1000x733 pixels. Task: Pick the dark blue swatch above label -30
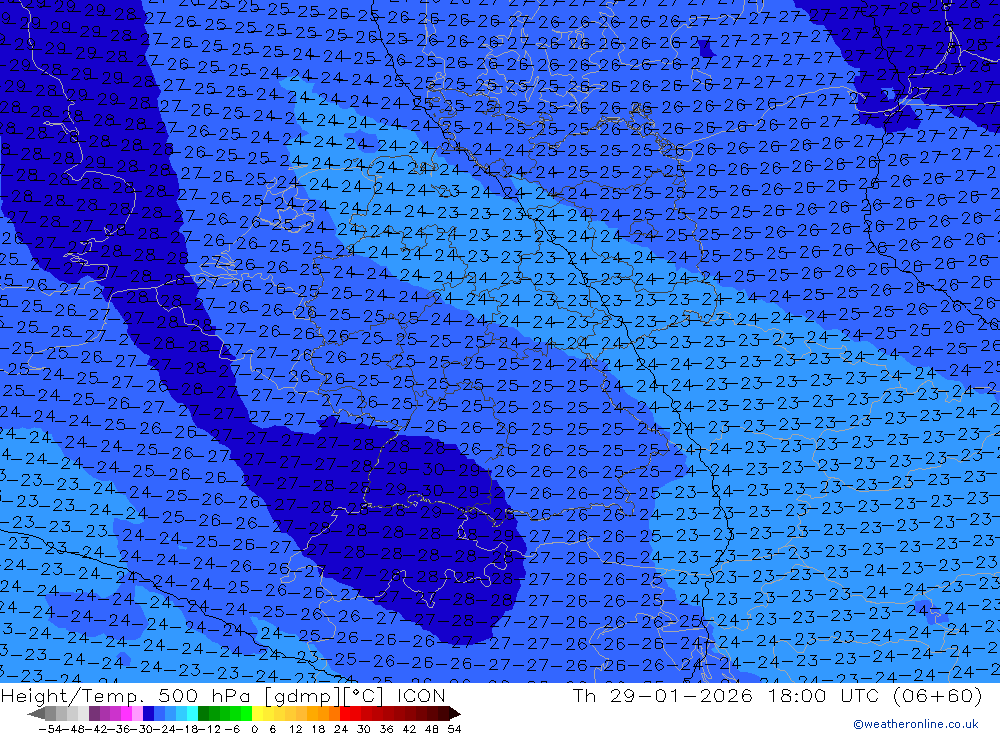pos(148,714)
